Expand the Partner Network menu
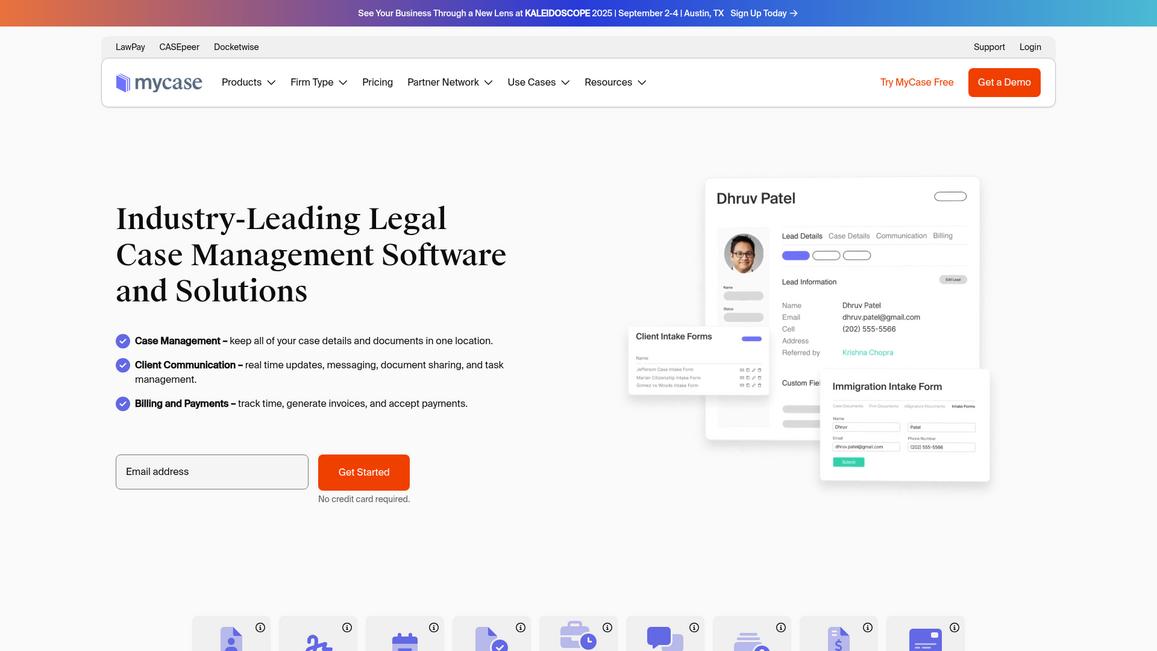 point(450,83)
